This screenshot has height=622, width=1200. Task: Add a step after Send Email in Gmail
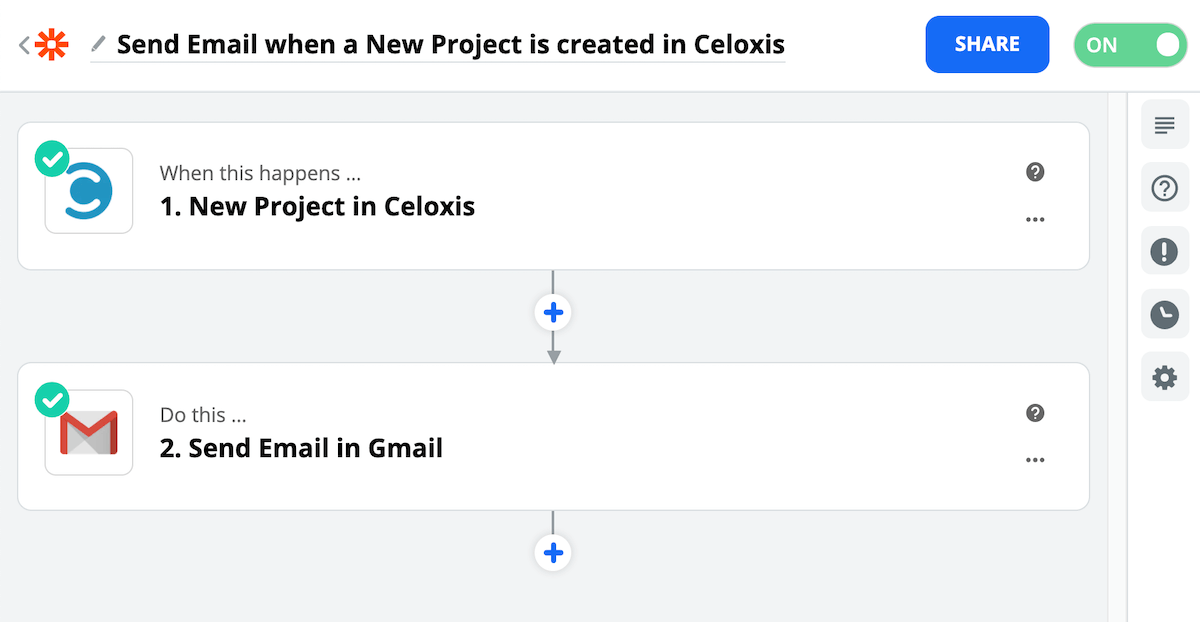point(553,552)
